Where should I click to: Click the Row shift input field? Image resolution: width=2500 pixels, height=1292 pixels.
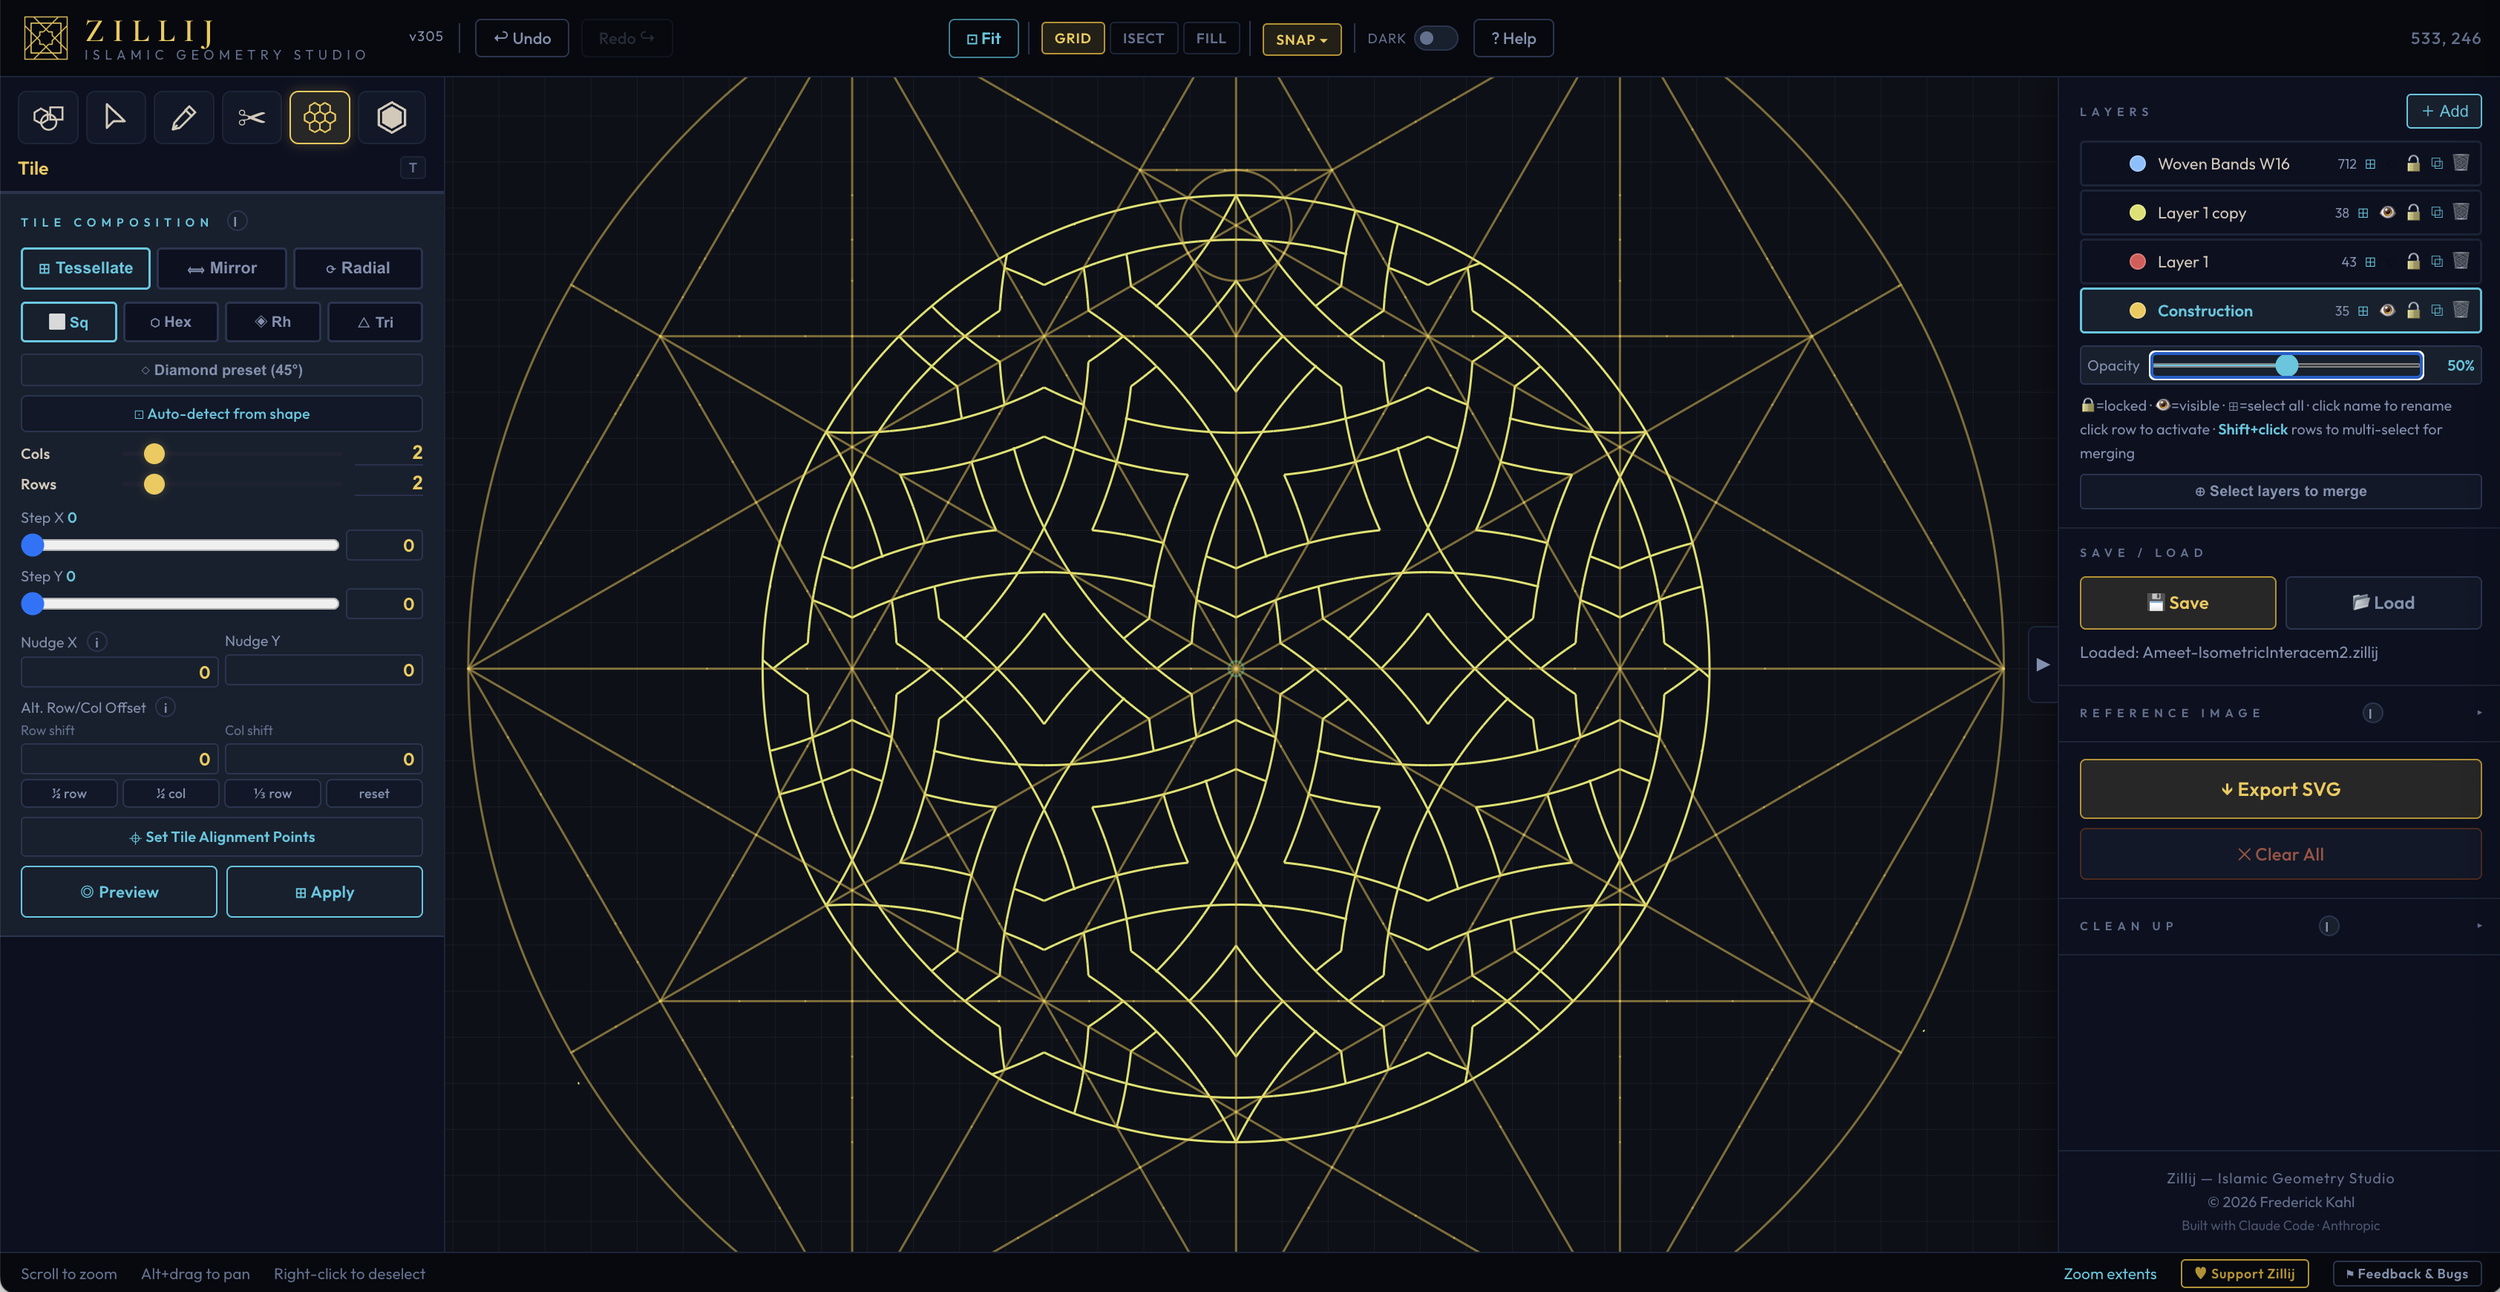[119, 759]
